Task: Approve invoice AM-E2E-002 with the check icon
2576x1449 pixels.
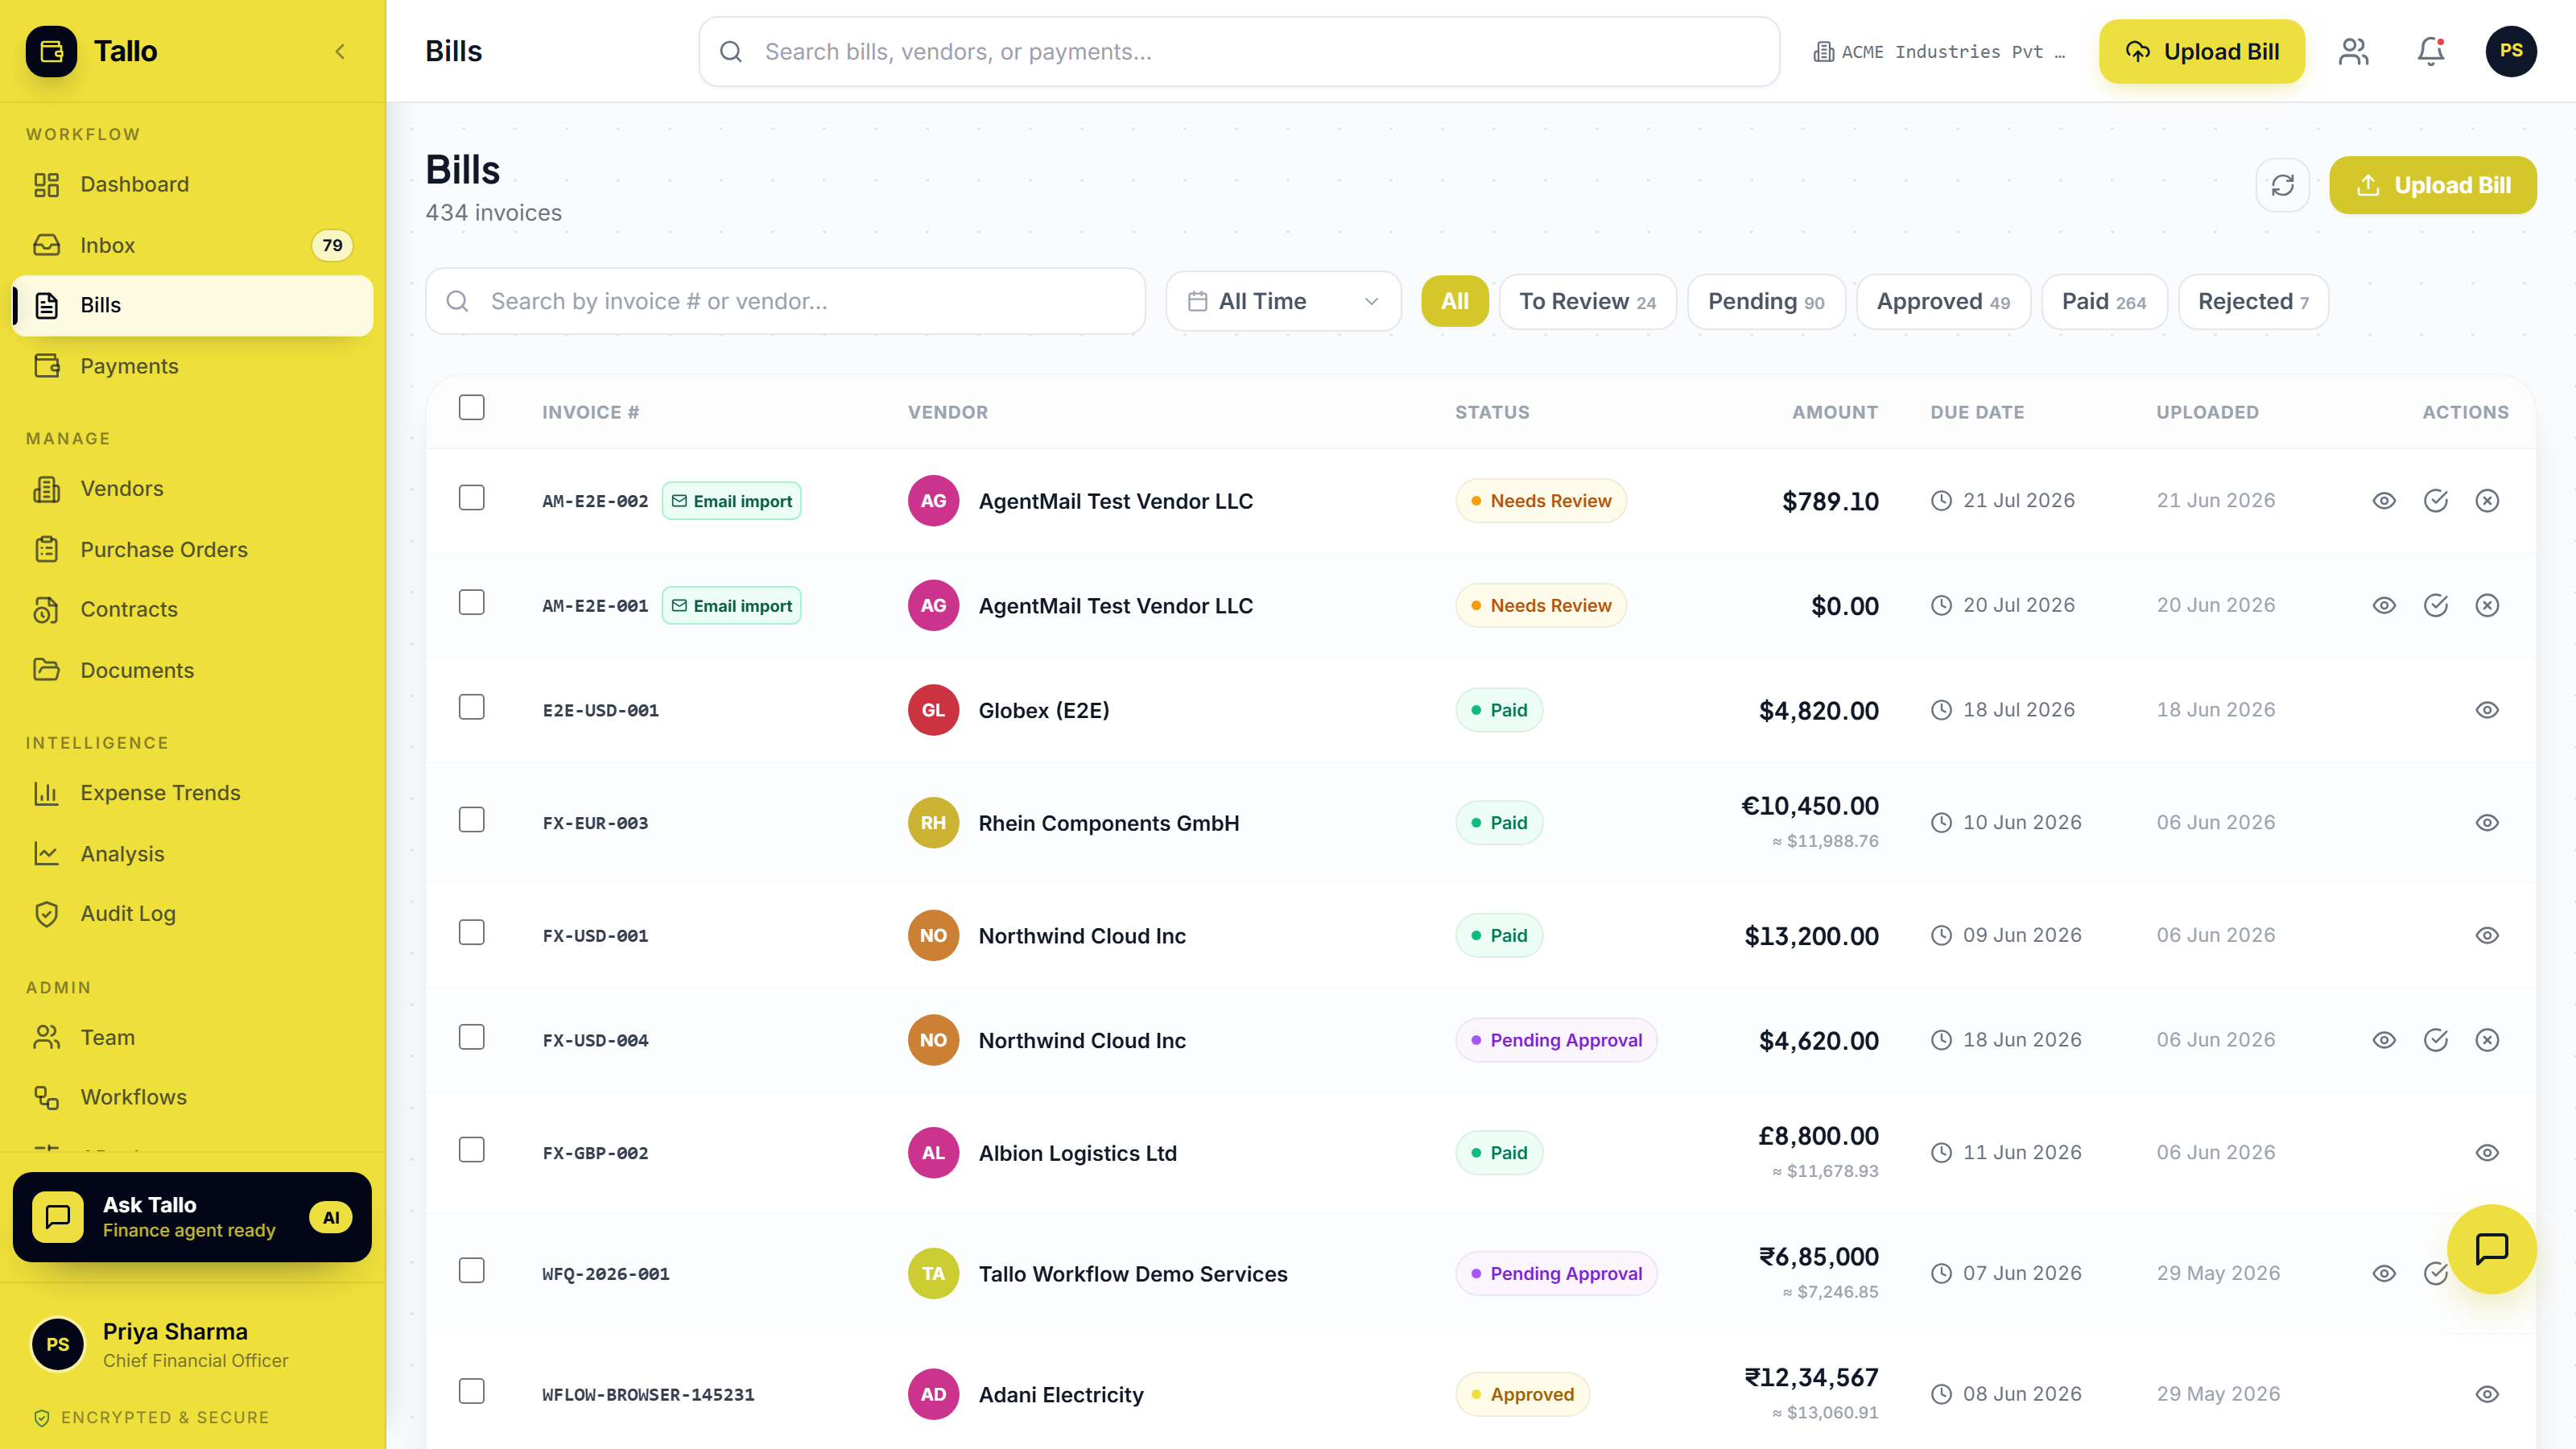Action: pos(2436,501)
